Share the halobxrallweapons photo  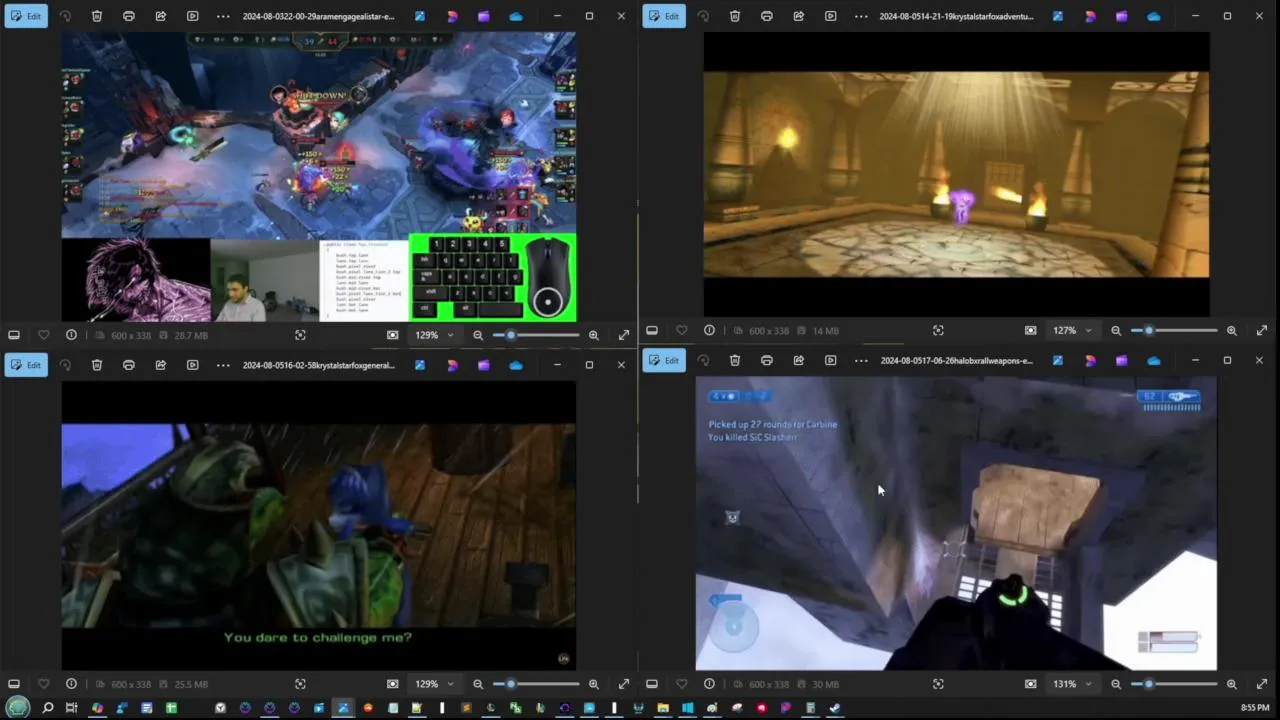point(799,360)
